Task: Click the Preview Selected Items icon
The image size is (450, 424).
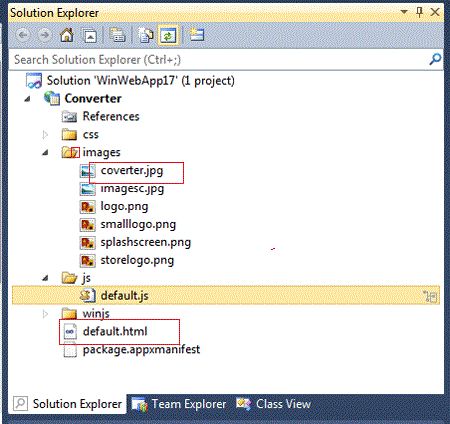Action: coord(197,35)
